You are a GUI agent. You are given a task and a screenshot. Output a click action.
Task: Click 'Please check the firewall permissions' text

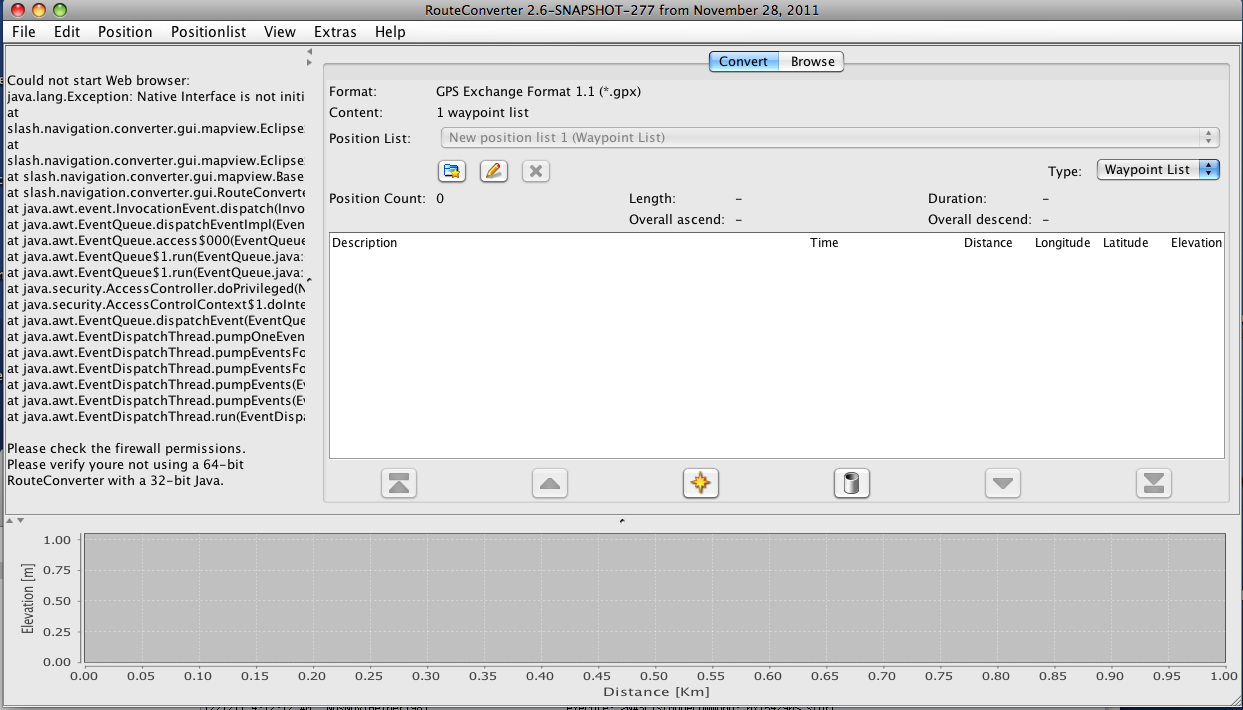click(126, 449)
